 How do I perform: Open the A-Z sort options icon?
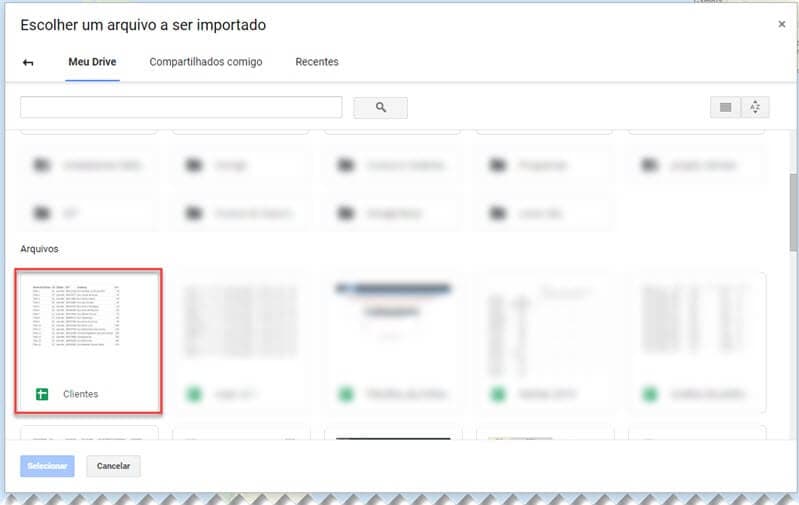click(755, 107)
